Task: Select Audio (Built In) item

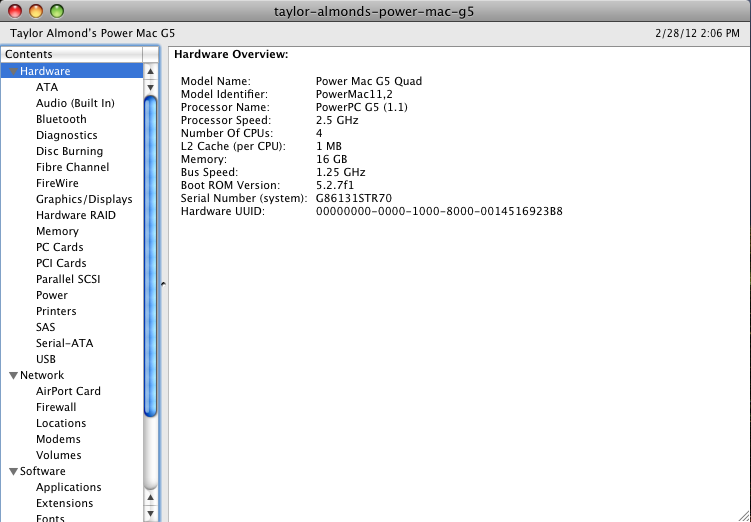Action: pos(75,103)
